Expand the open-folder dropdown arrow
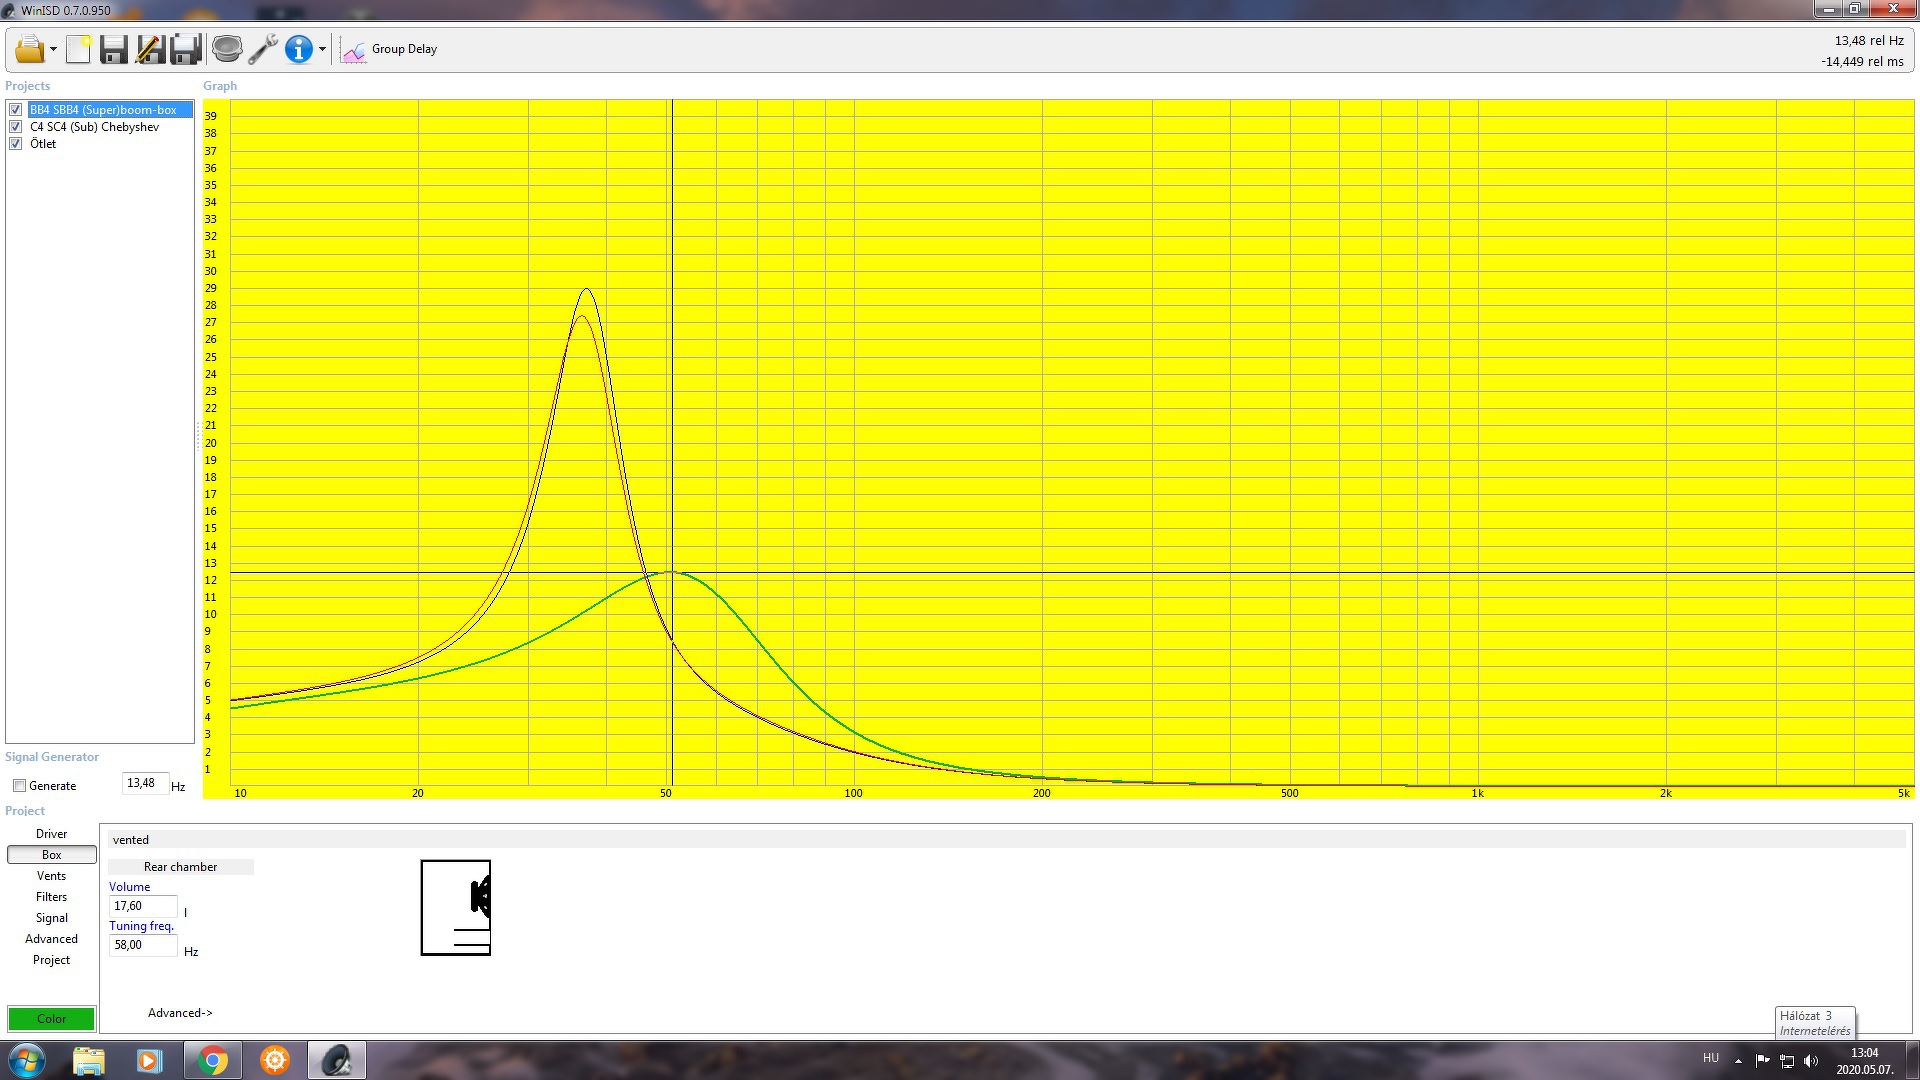This screenshot has height=1080, width=1920. (53, 49)
